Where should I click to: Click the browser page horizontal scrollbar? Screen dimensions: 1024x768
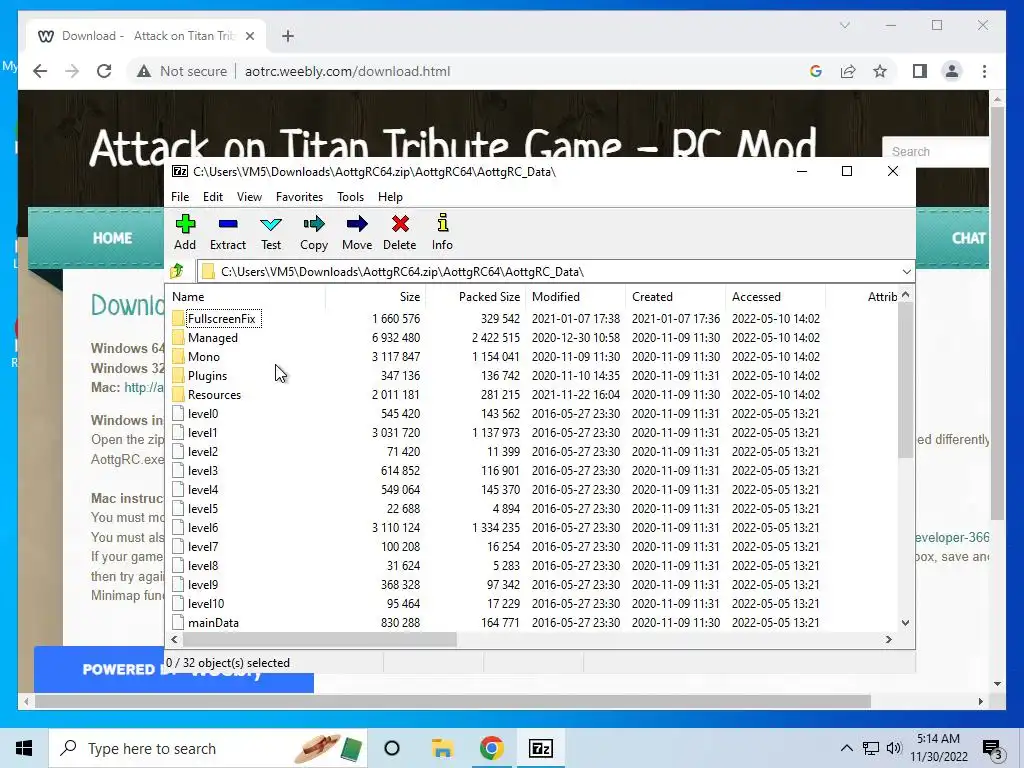453,701
